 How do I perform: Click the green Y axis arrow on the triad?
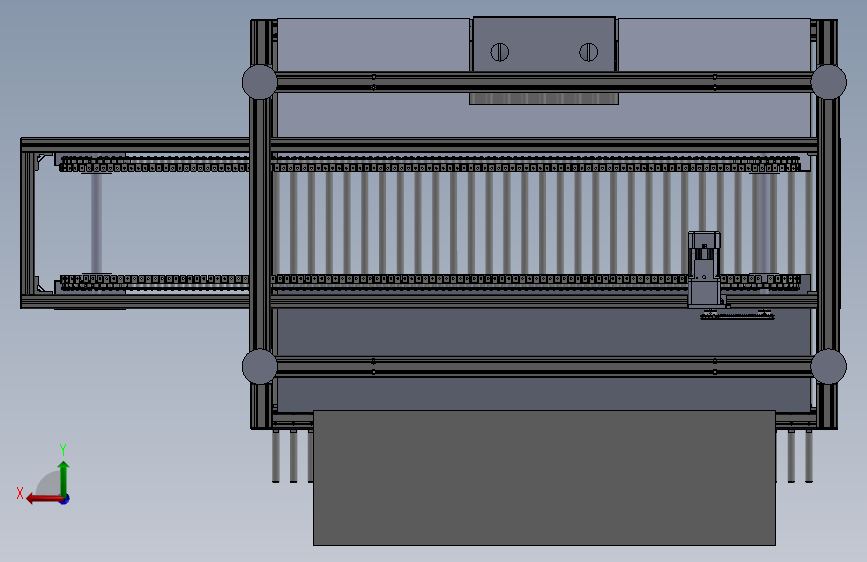pos(64,478)
